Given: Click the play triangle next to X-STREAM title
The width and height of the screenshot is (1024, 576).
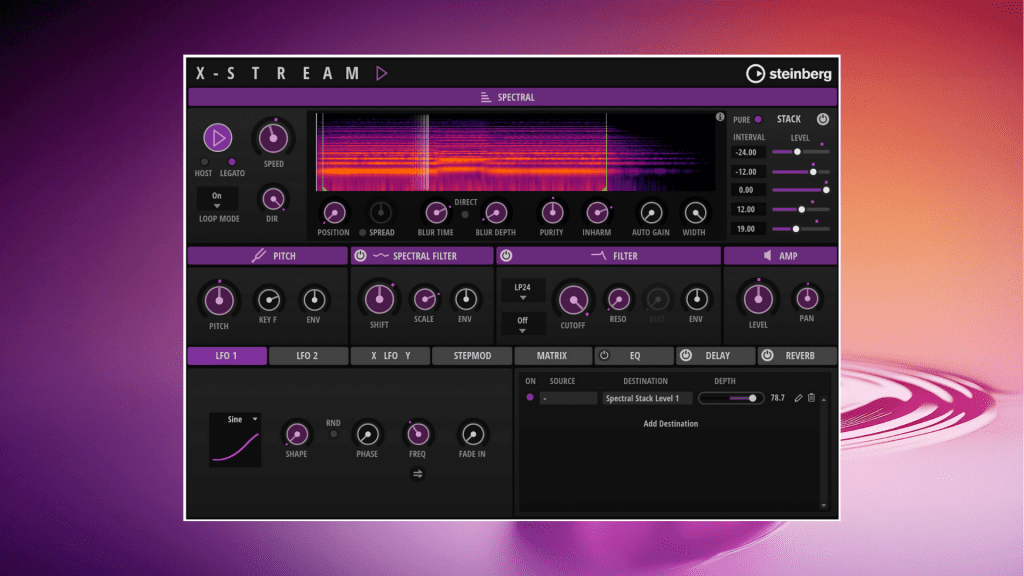Looking at the screenshot, I should [381, 73].
